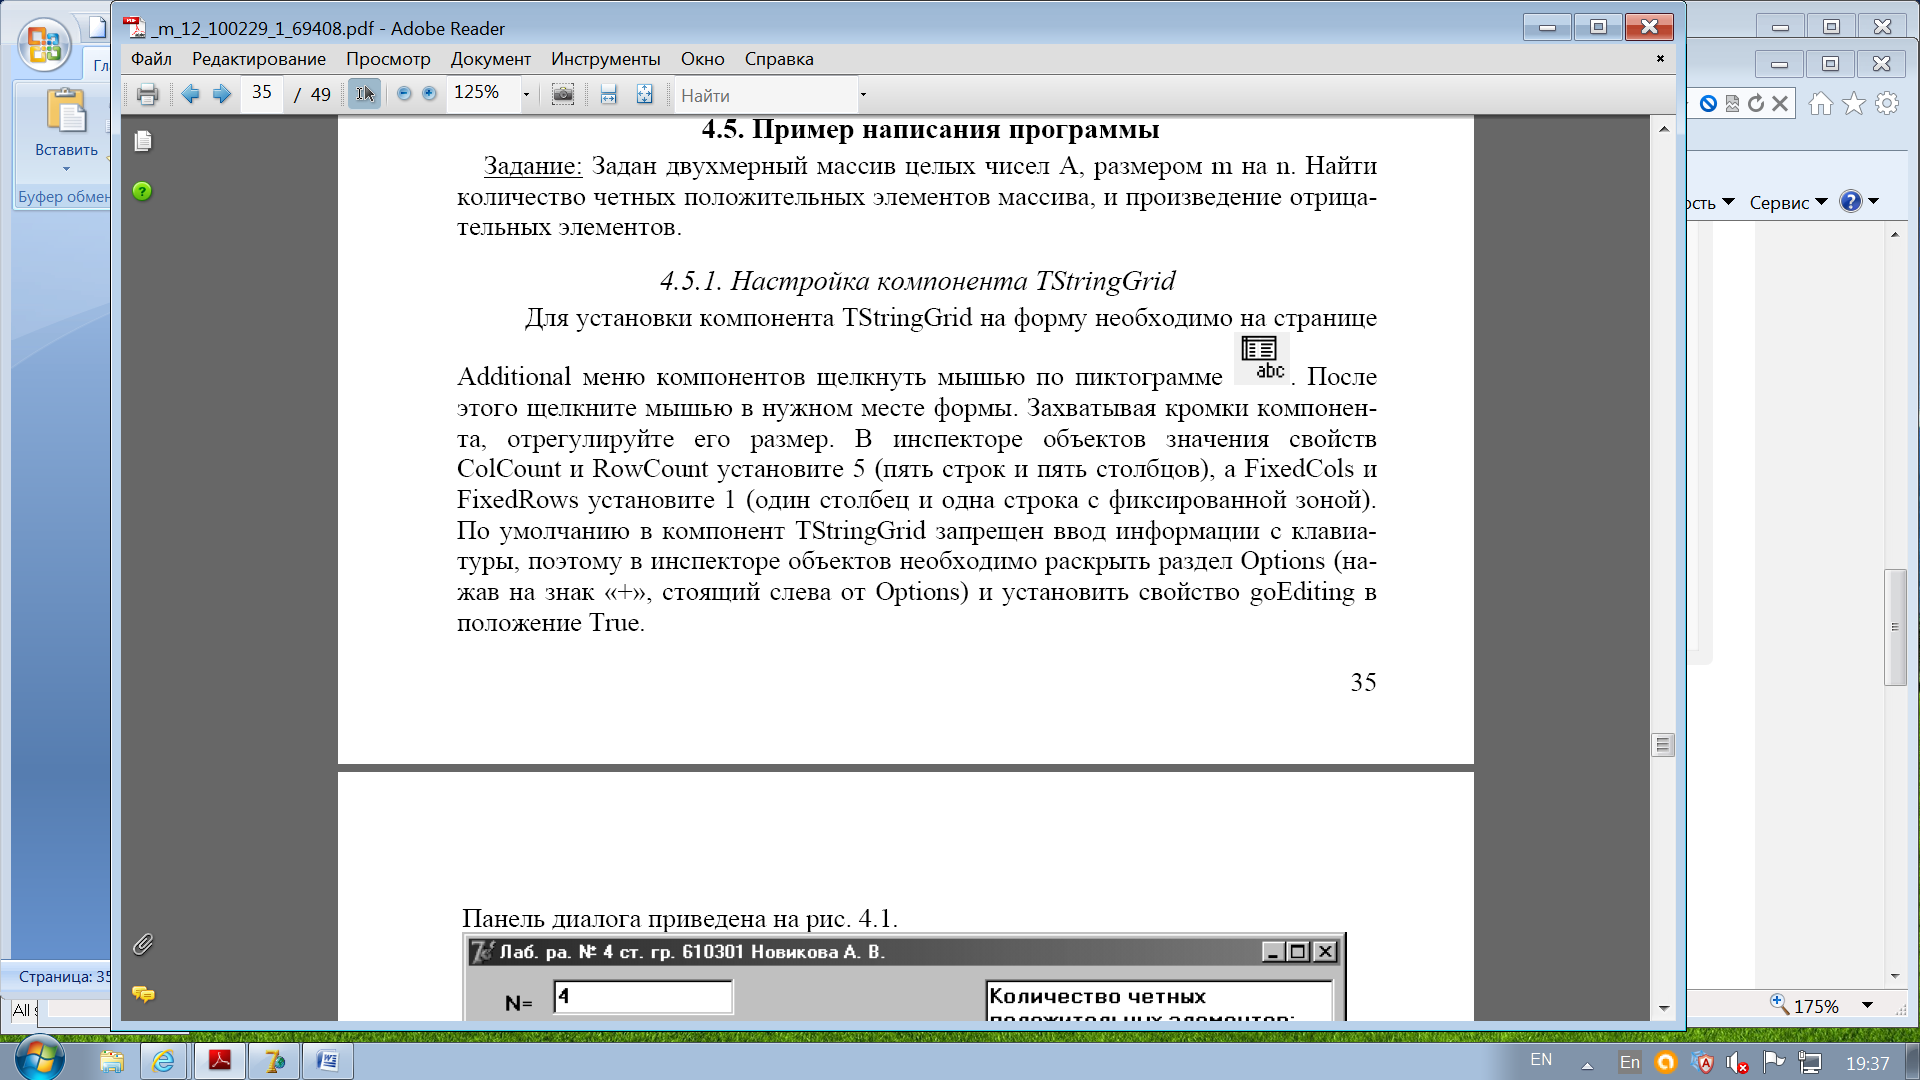
Task: Click the Adobe Reader vertical scrollbar thumb
Action: (1663, 745)
